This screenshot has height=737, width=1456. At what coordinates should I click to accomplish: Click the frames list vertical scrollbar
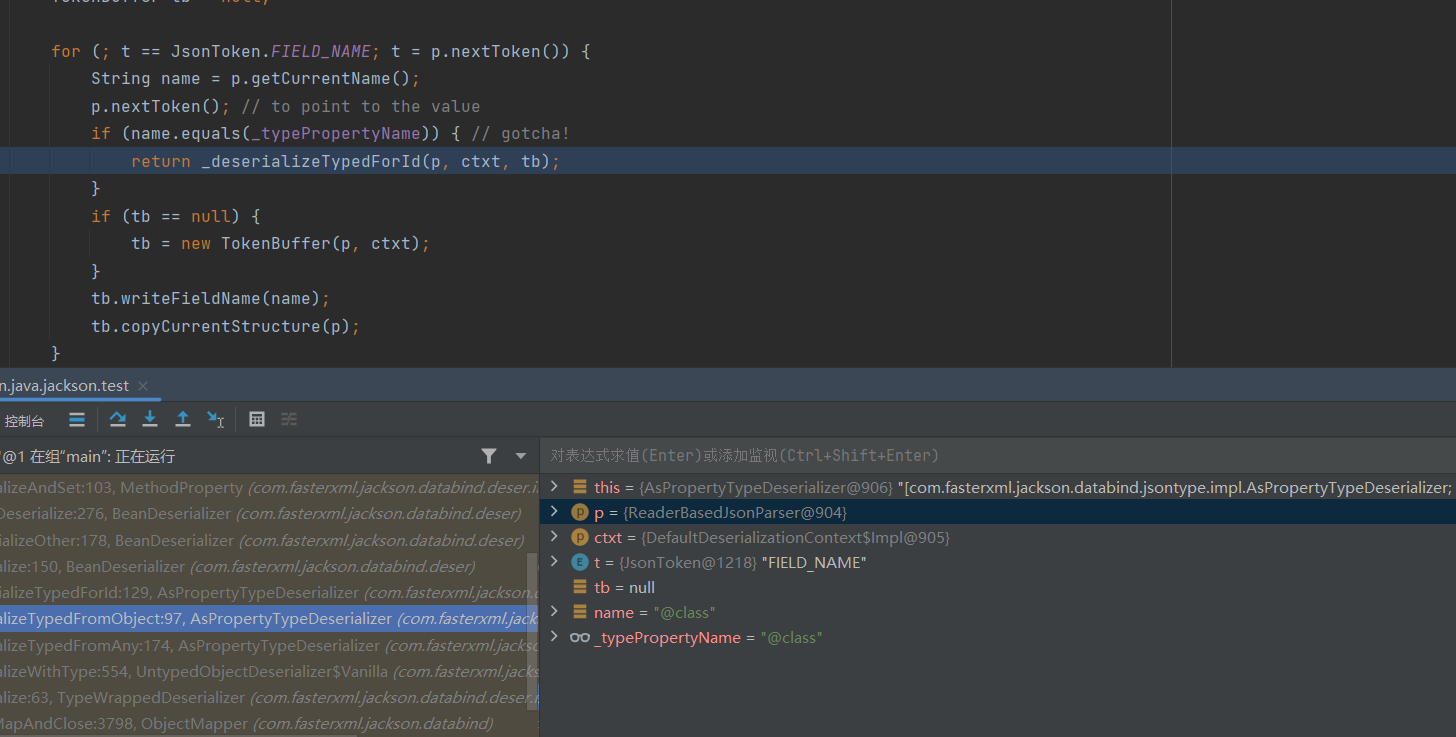point(533,630)
